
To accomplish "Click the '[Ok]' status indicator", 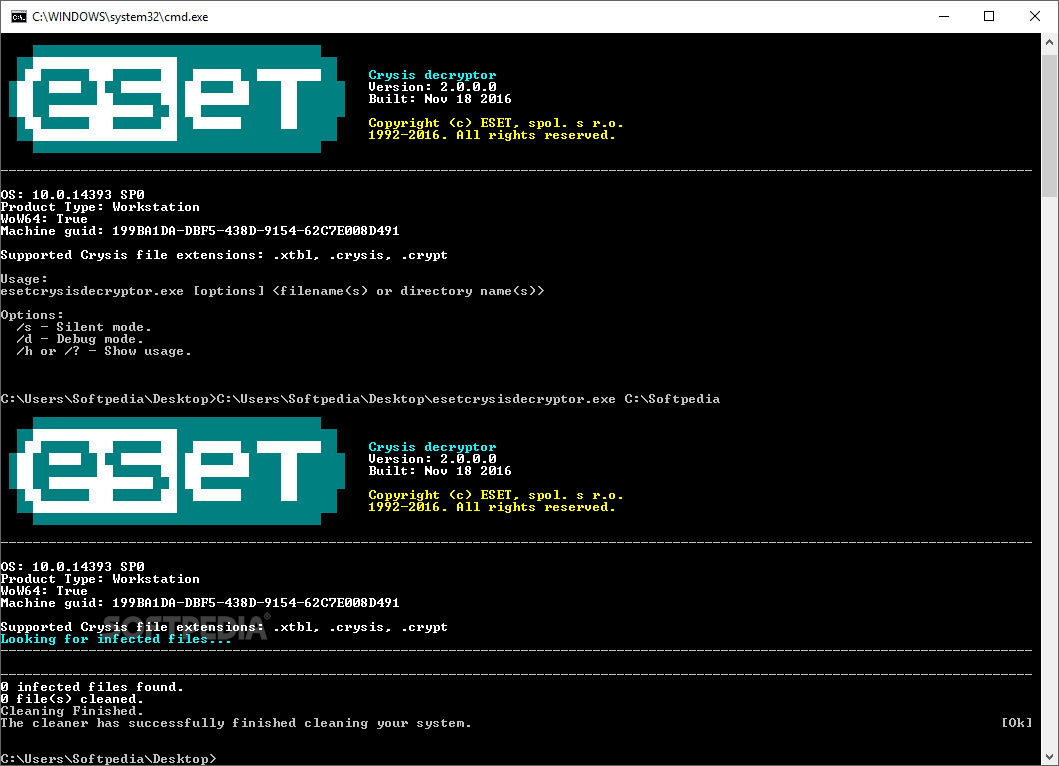I will [x=1016, y=723].
